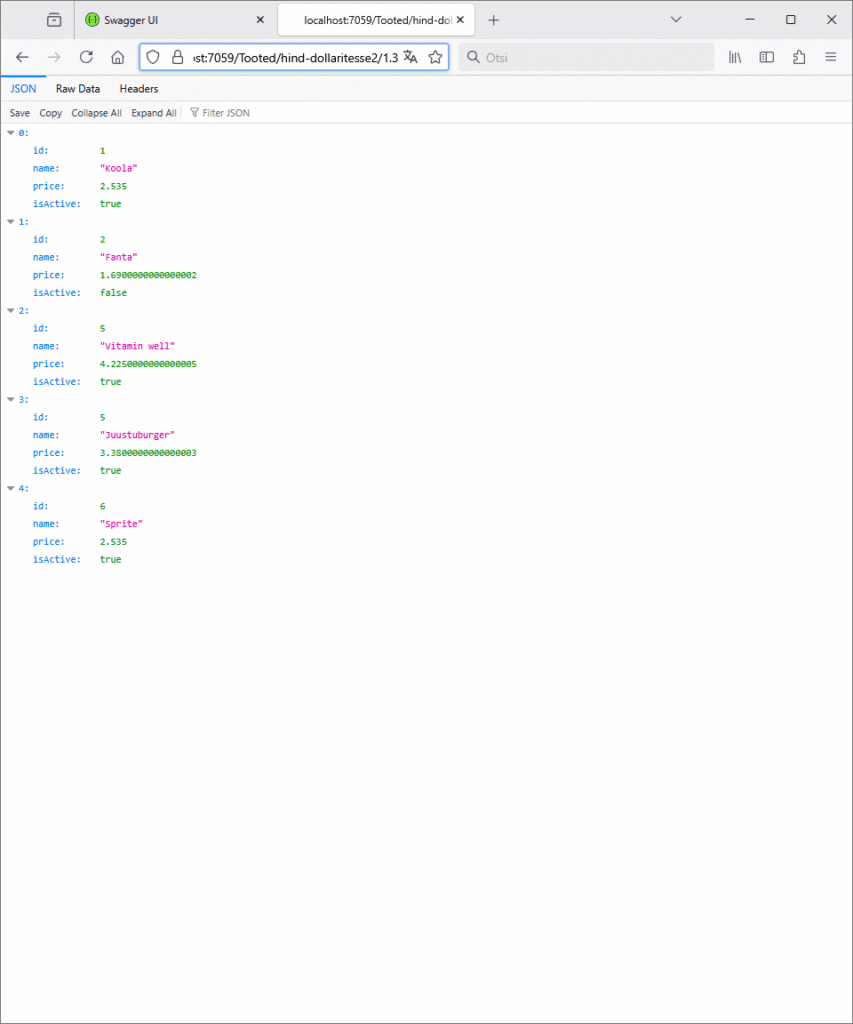Select the Swagger UI browser tab
This screenshot has width=853, height=1024.
[x=170, y=20]
